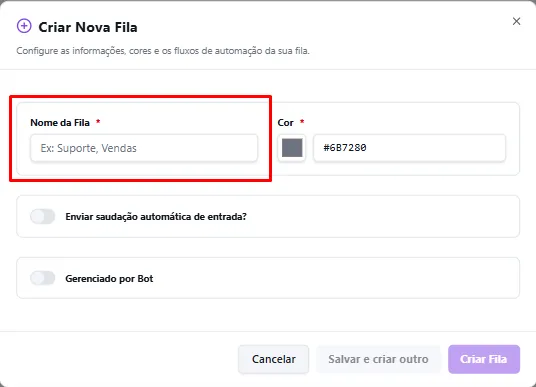Viewport: 536px width, 387px height.
Task: Click the Nome da Fila label
Action: [x=60, y=122]
